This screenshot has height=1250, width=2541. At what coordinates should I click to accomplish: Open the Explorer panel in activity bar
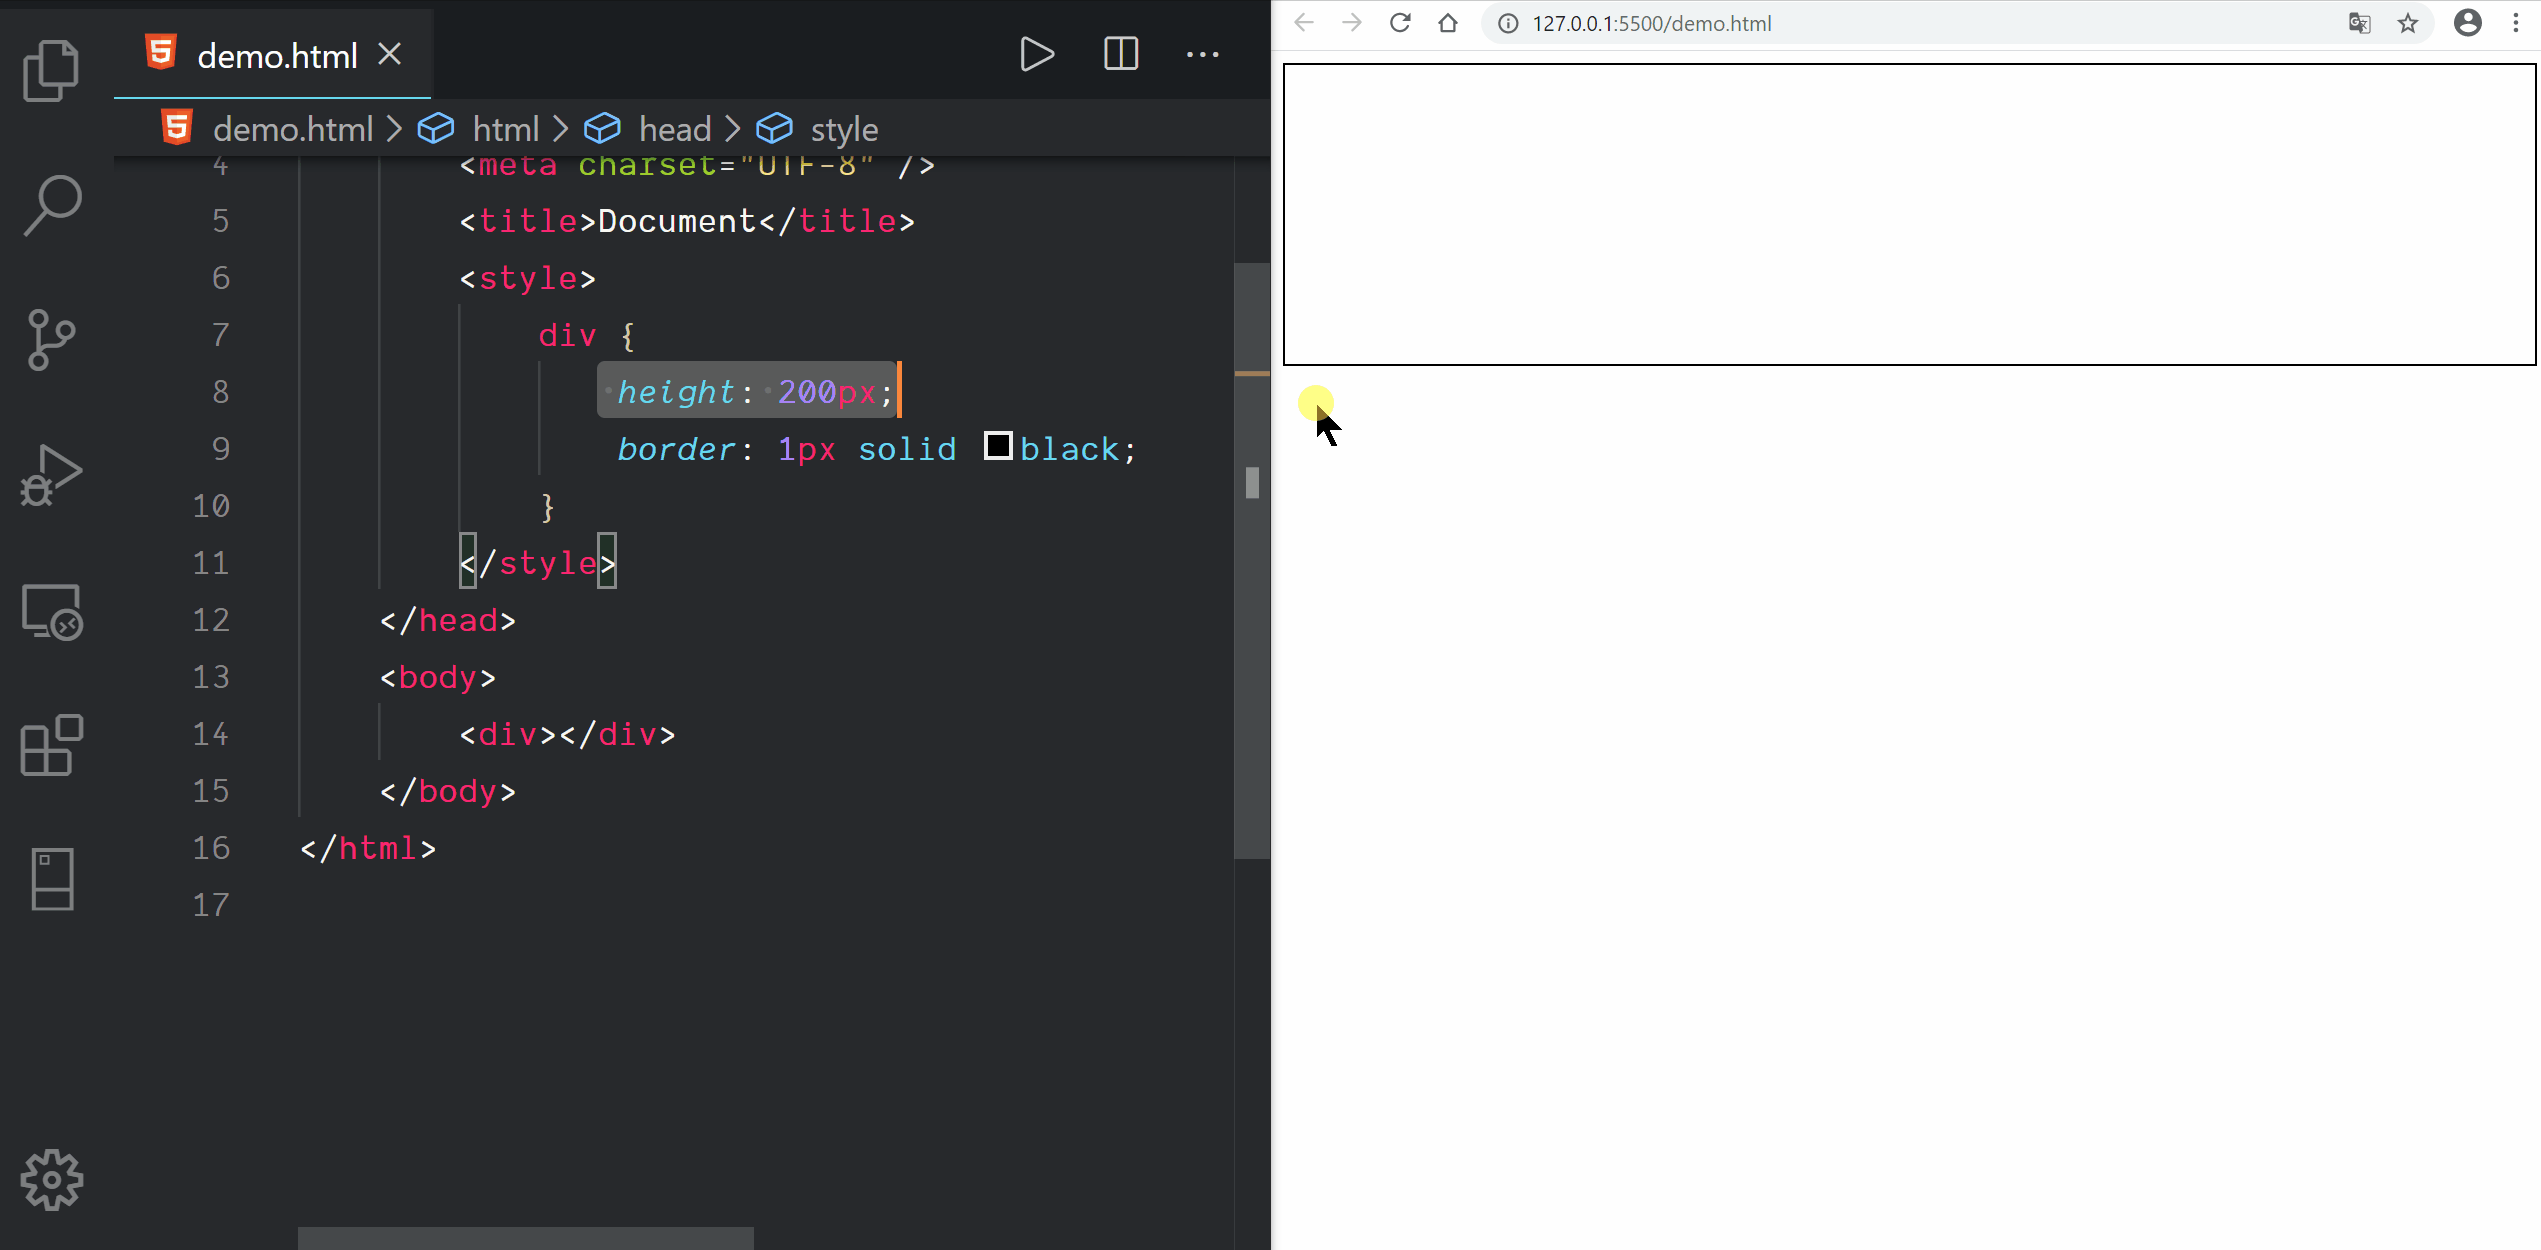51,70
